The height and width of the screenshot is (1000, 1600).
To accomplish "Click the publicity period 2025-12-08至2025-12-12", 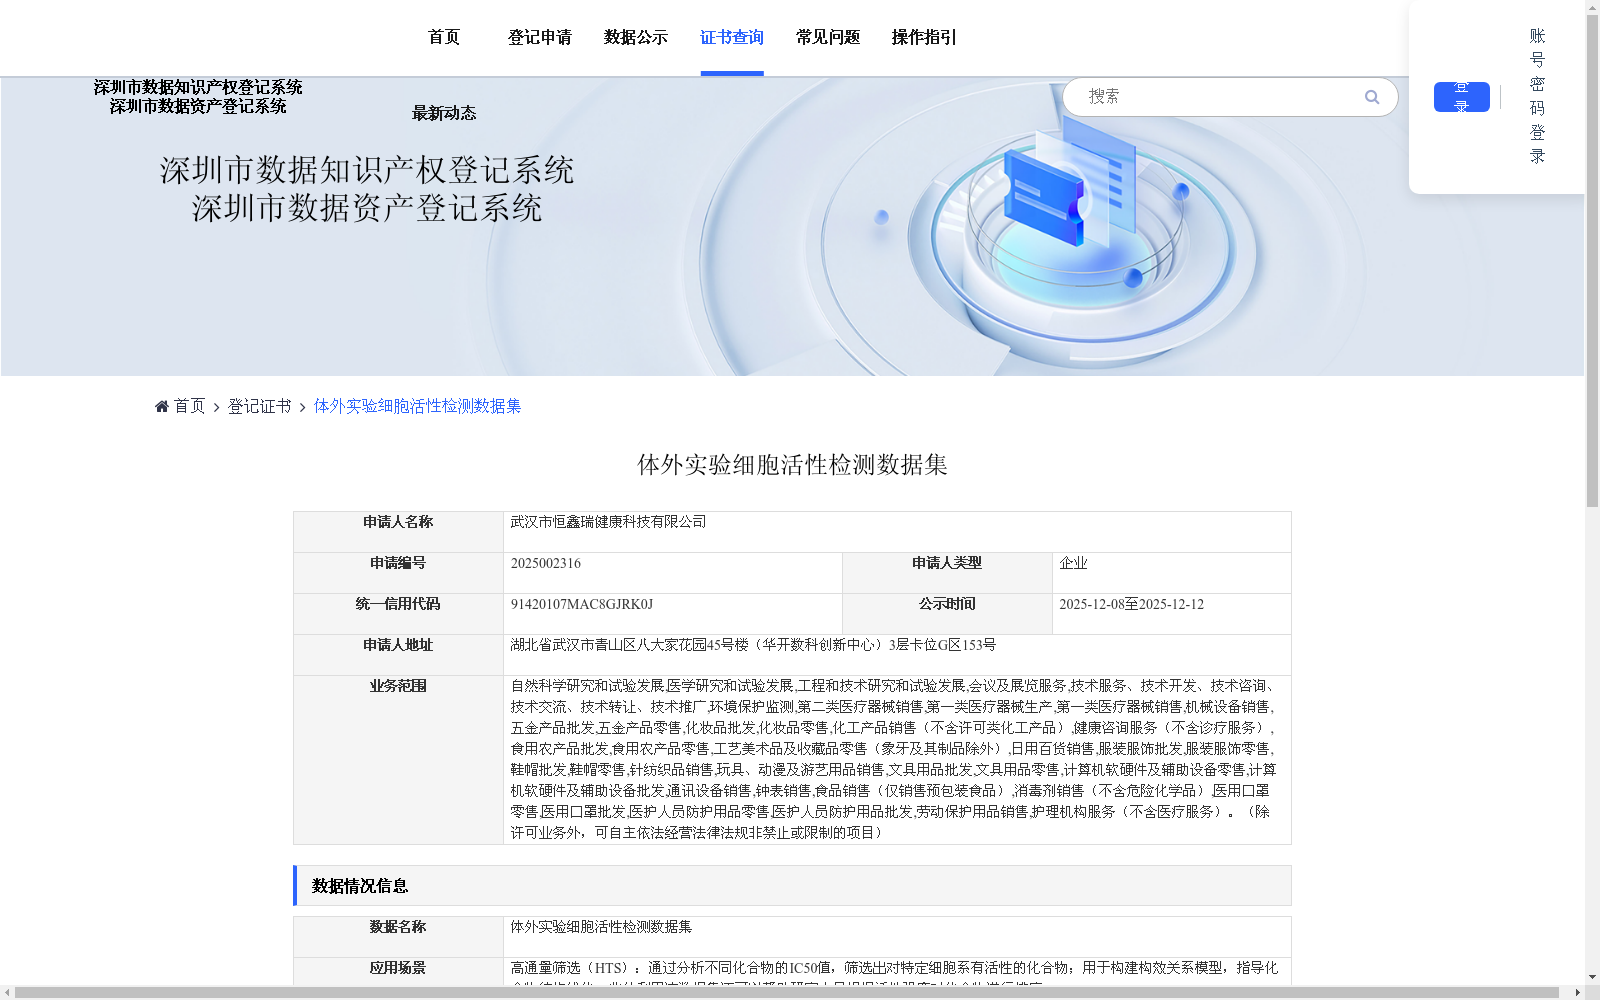I will point(1132,604).
